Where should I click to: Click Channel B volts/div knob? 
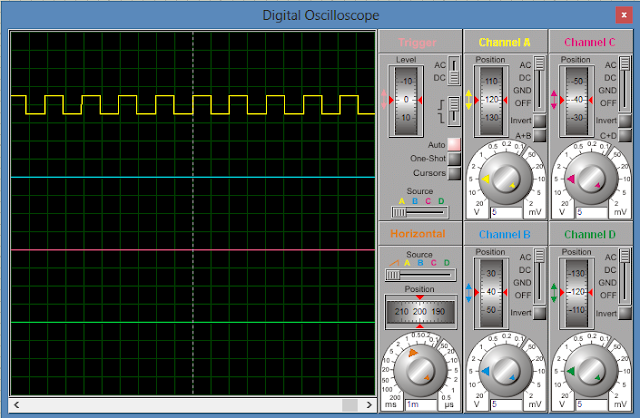(505, 371)
